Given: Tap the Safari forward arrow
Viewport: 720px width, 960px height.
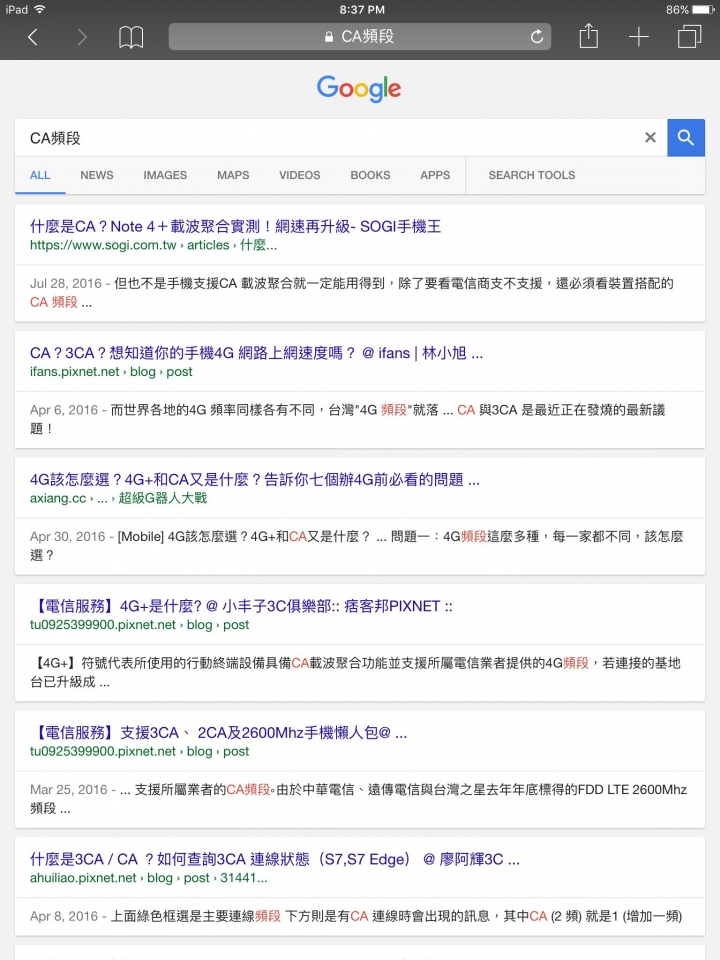Looking at the screenshot, I should [x=82, y=37].
